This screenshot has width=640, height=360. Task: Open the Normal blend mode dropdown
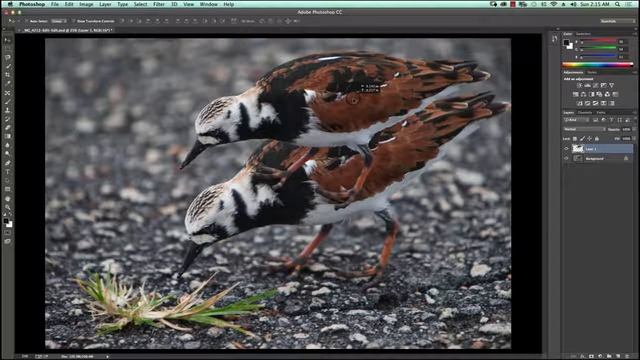click(x=584, y=129)
